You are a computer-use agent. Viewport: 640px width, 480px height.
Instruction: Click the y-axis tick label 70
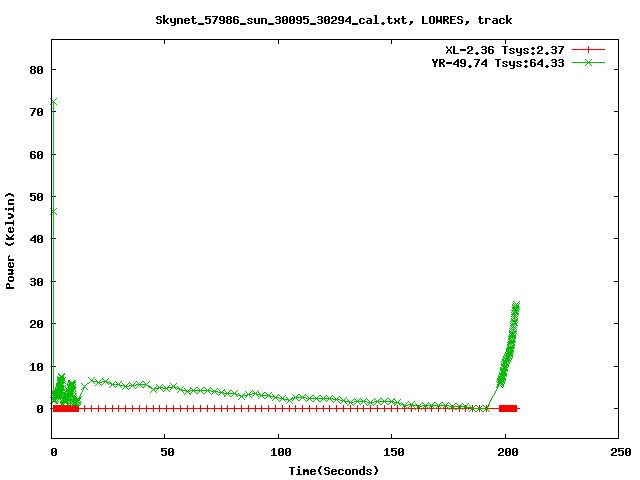pos(36,112)
